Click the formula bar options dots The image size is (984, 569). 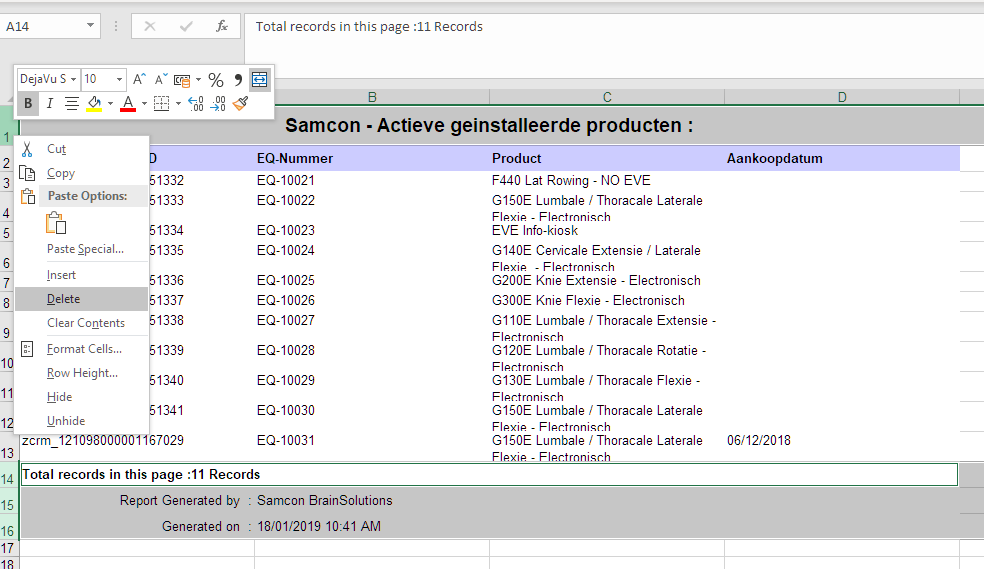[115, 26]
